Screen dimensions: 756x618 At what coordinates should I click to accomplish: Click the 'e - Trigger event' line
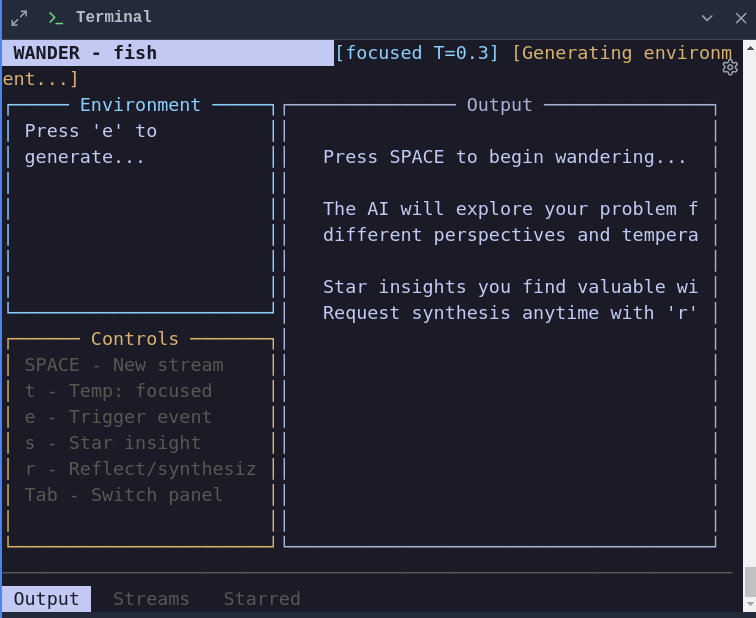click(x=118, y=417)
